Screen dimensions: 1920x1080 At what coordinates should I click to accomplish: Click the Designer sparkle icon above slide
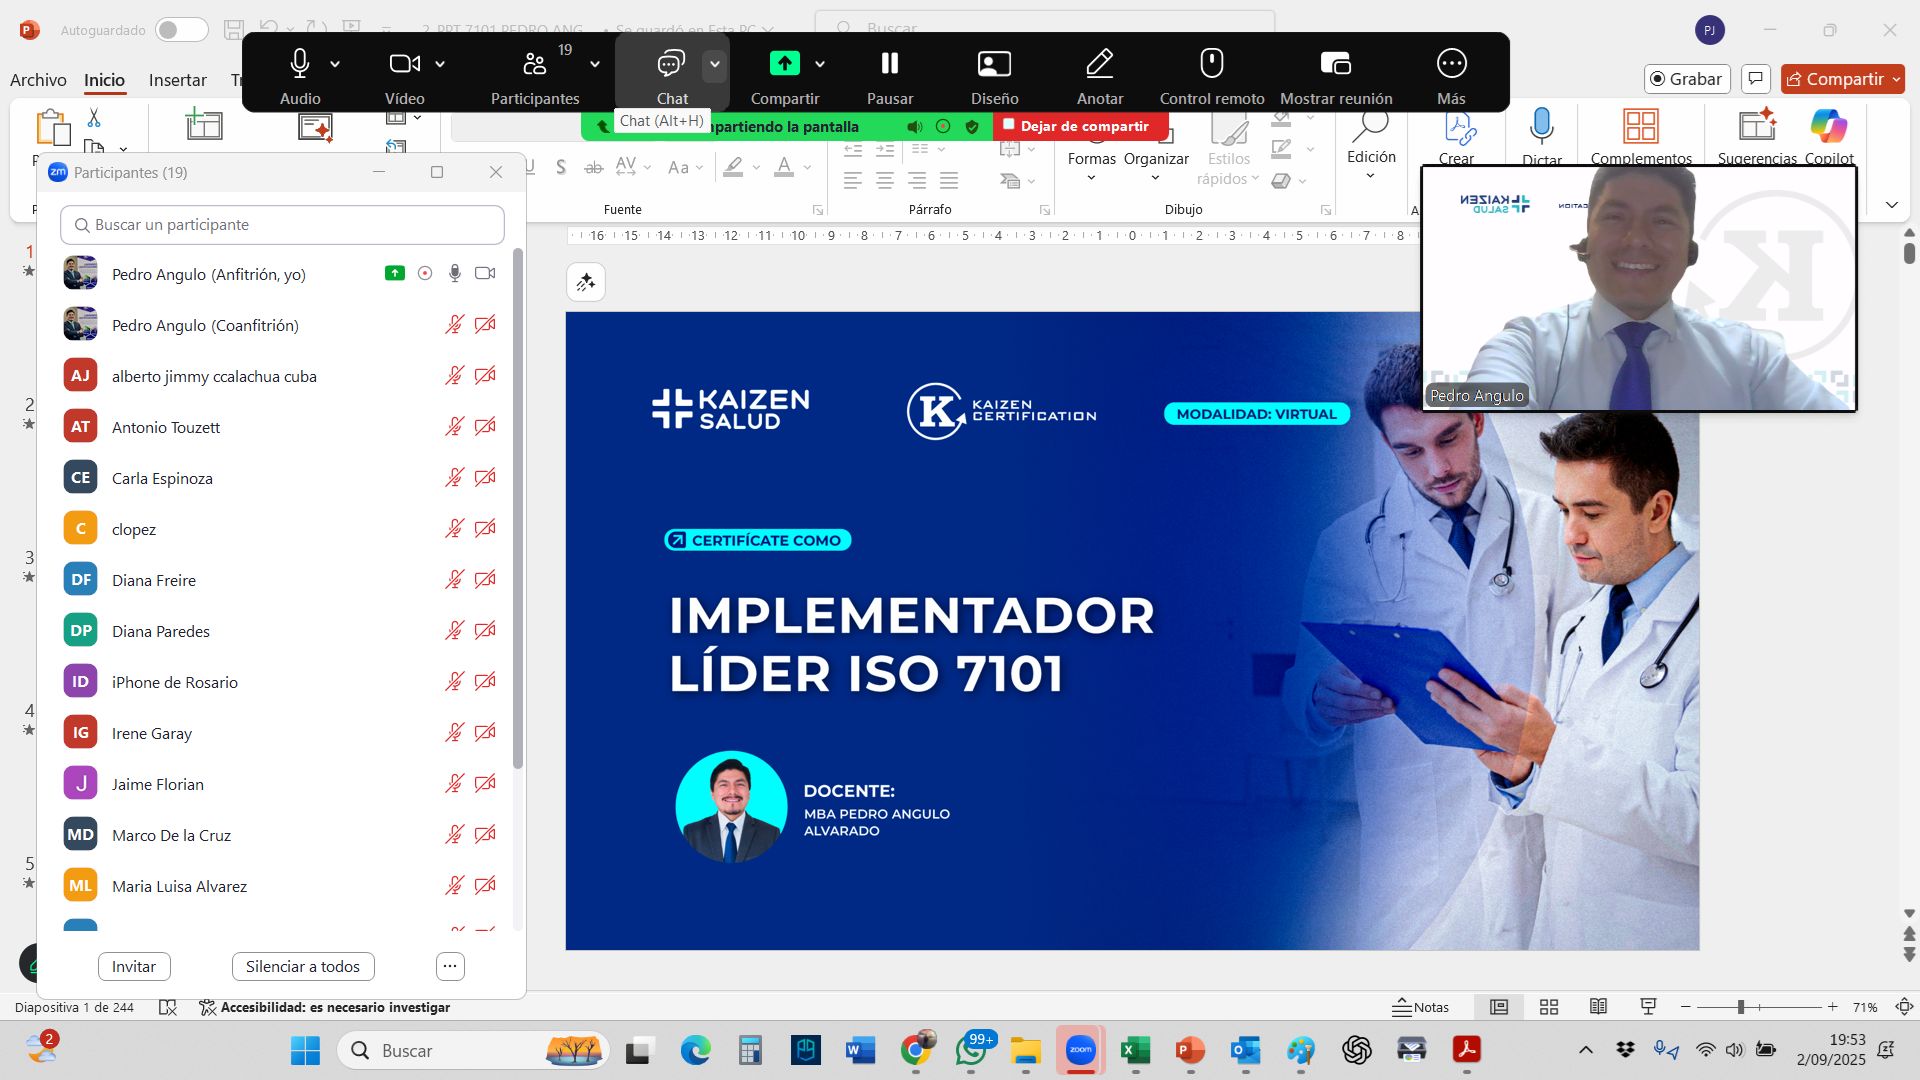(x=586, y=282)
